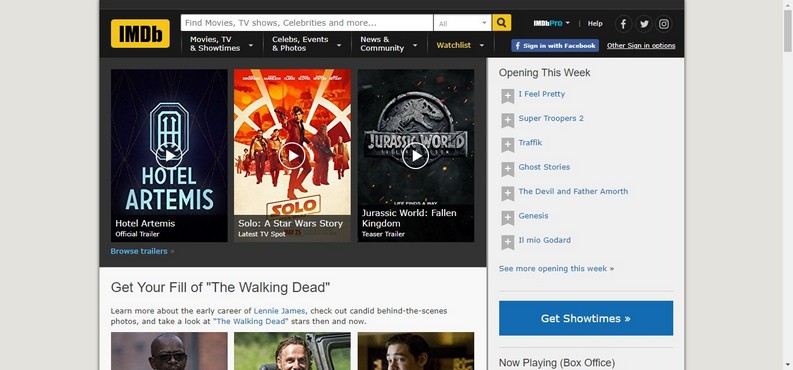793x370 pixels.
Task: Click the IMDb logo
Action: 140,34
